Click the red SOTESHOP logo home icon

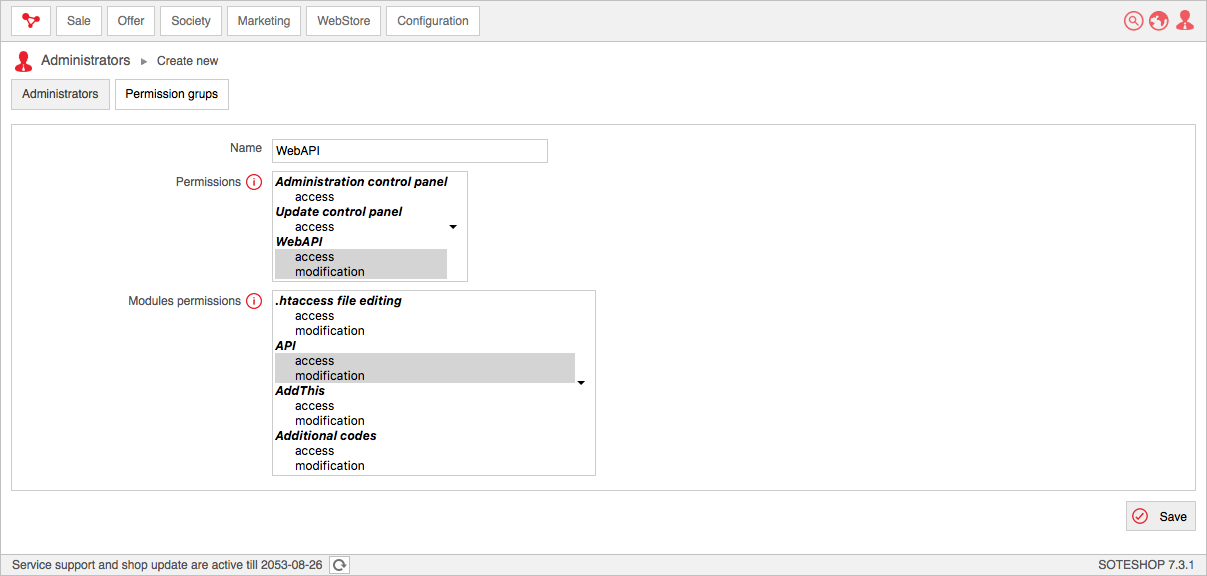coord(31,21)
